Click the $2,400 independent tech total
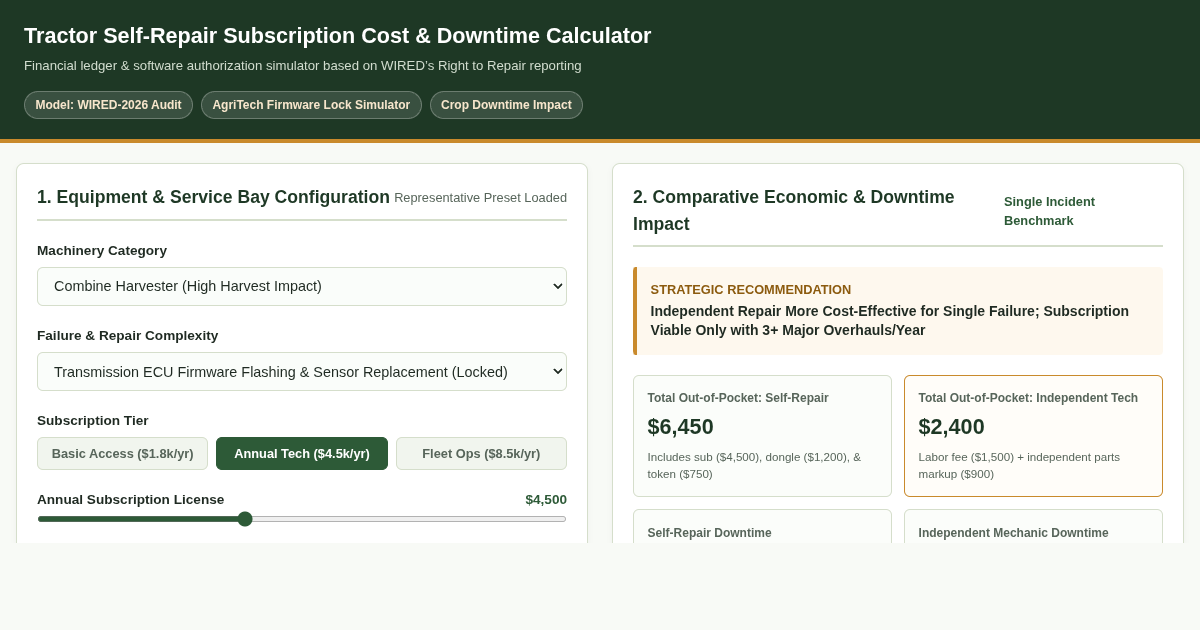 [x=951, y=427]
